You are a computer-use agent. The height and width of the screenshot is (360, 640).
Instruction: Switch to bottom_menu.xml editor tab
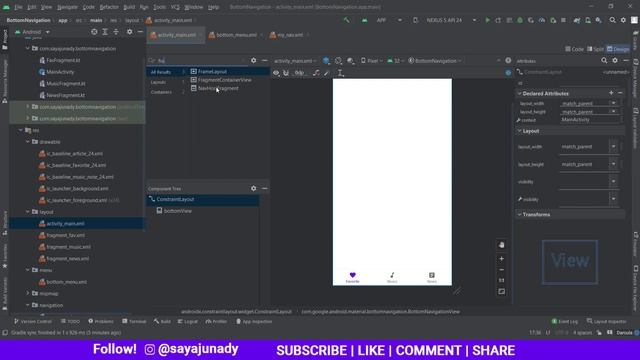click(x=236, y=35)
